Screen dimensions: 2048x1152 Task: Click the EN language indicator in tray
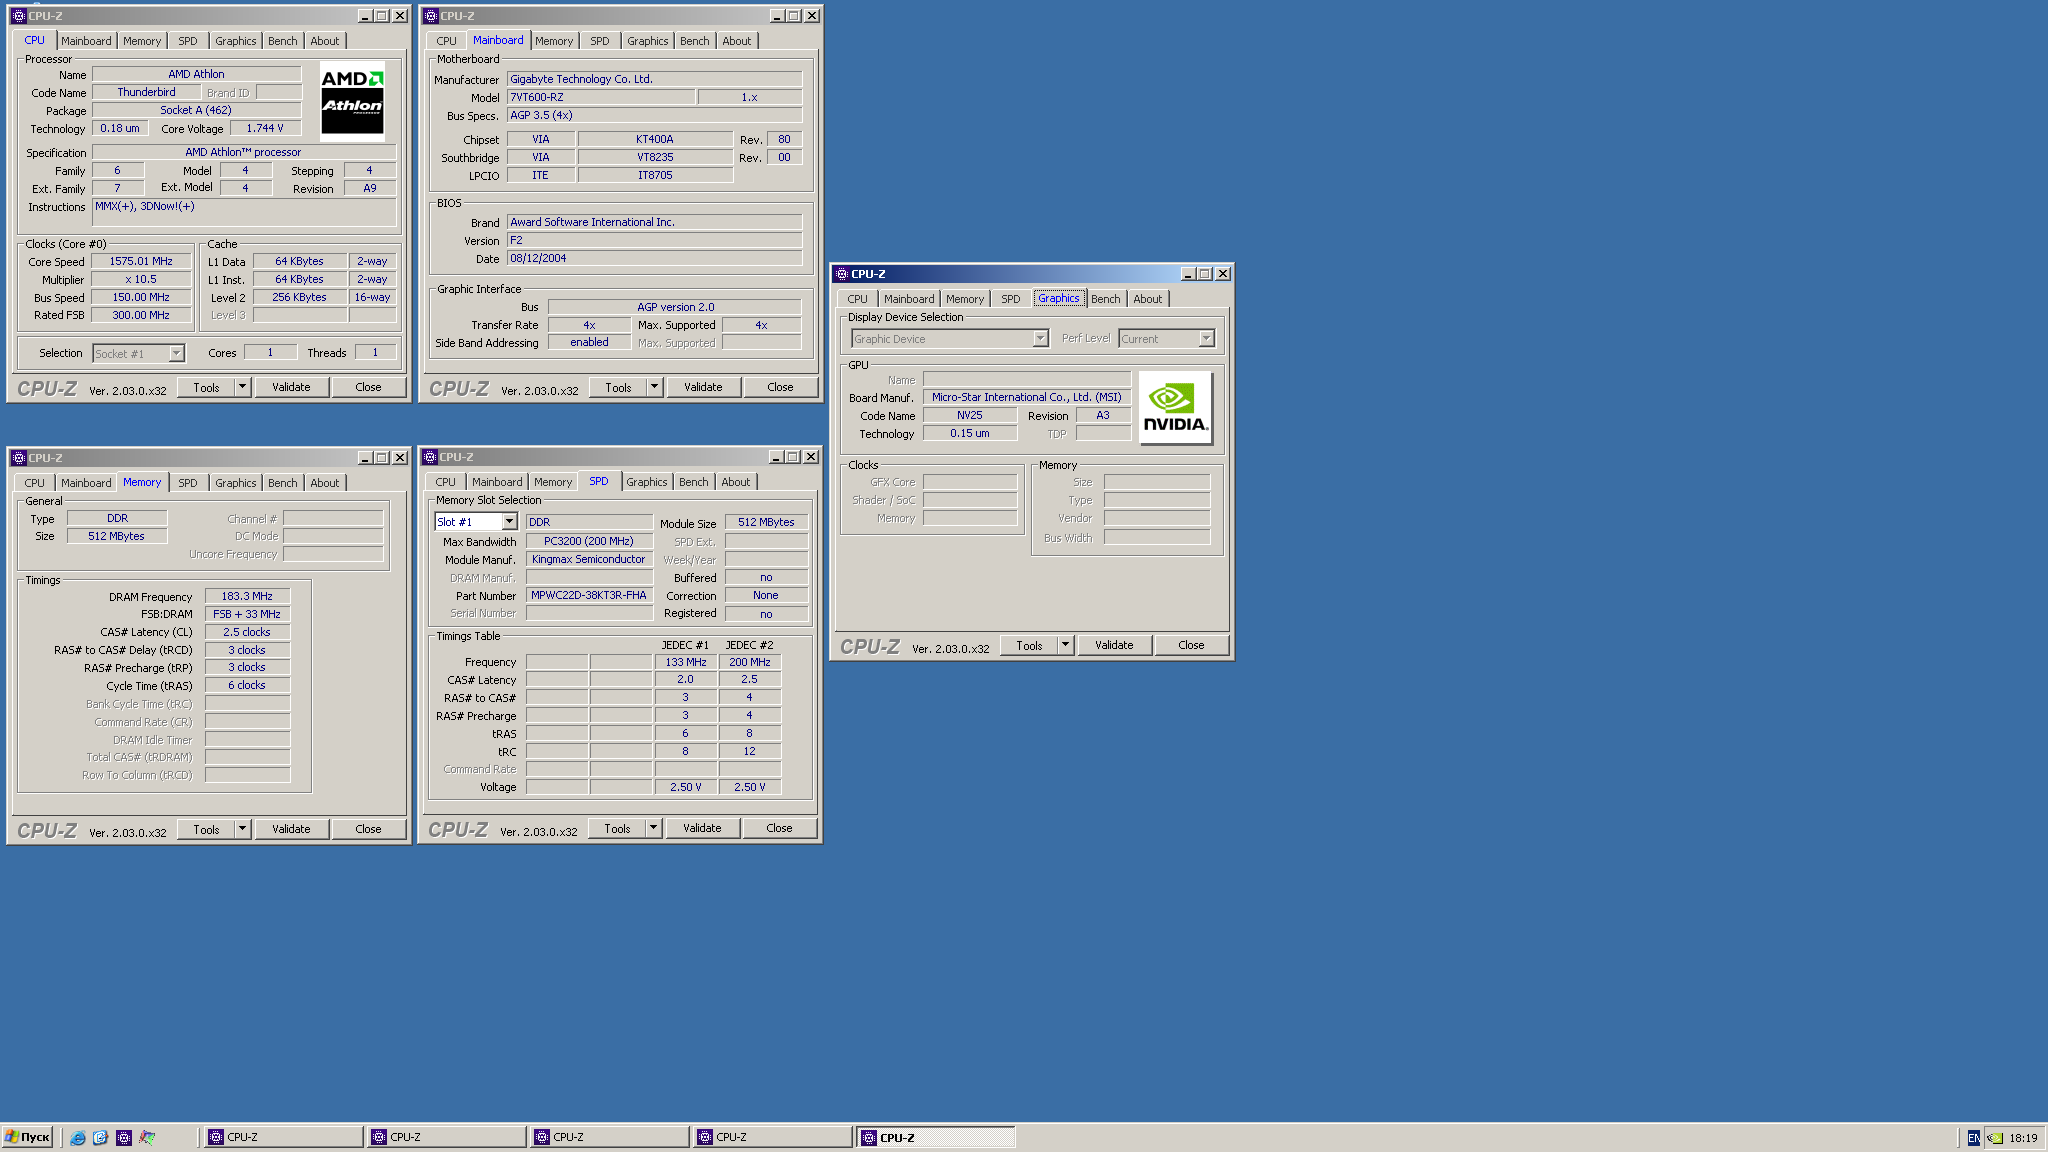click(x=1973, y=1138)
